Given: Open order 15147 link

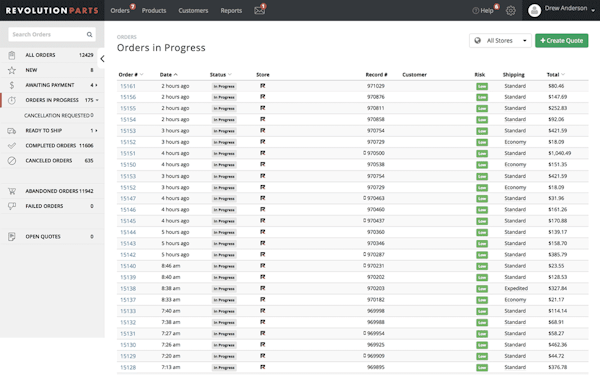Looking at the screenshot, I should coord(128,199).
